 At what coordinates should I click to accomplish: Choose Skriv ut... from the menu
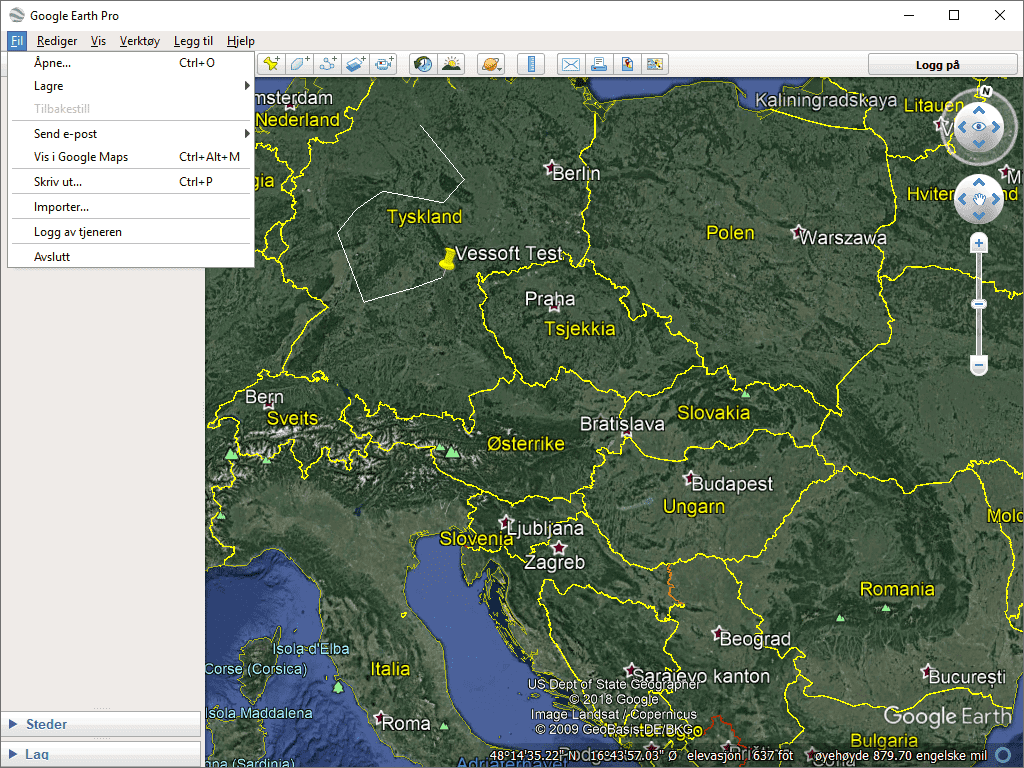(131, 182)
